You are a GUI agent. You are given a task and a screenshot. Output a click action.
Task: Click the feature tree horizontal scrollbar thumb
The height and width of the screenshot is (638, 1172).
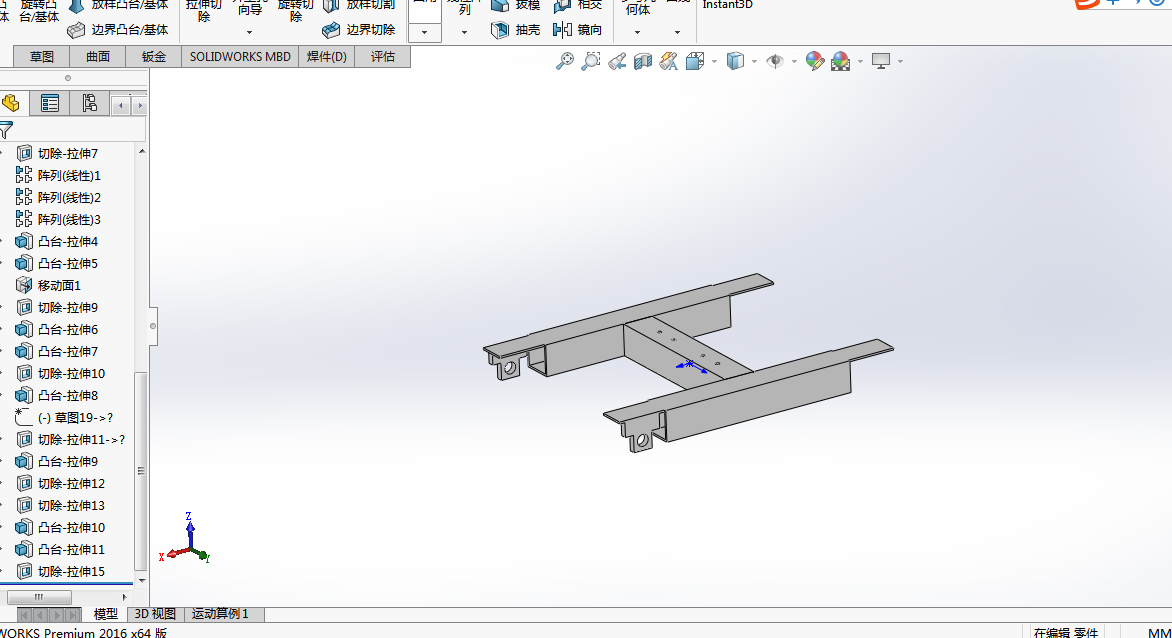click(x=39, y=597)
